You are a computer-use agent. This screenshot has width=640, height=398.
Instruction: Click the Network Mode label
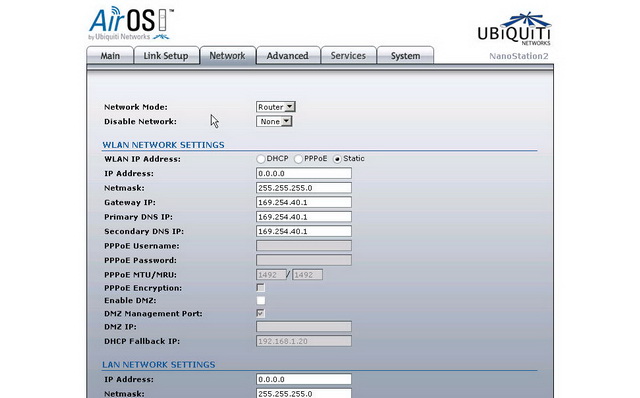[x=136, y=107]
